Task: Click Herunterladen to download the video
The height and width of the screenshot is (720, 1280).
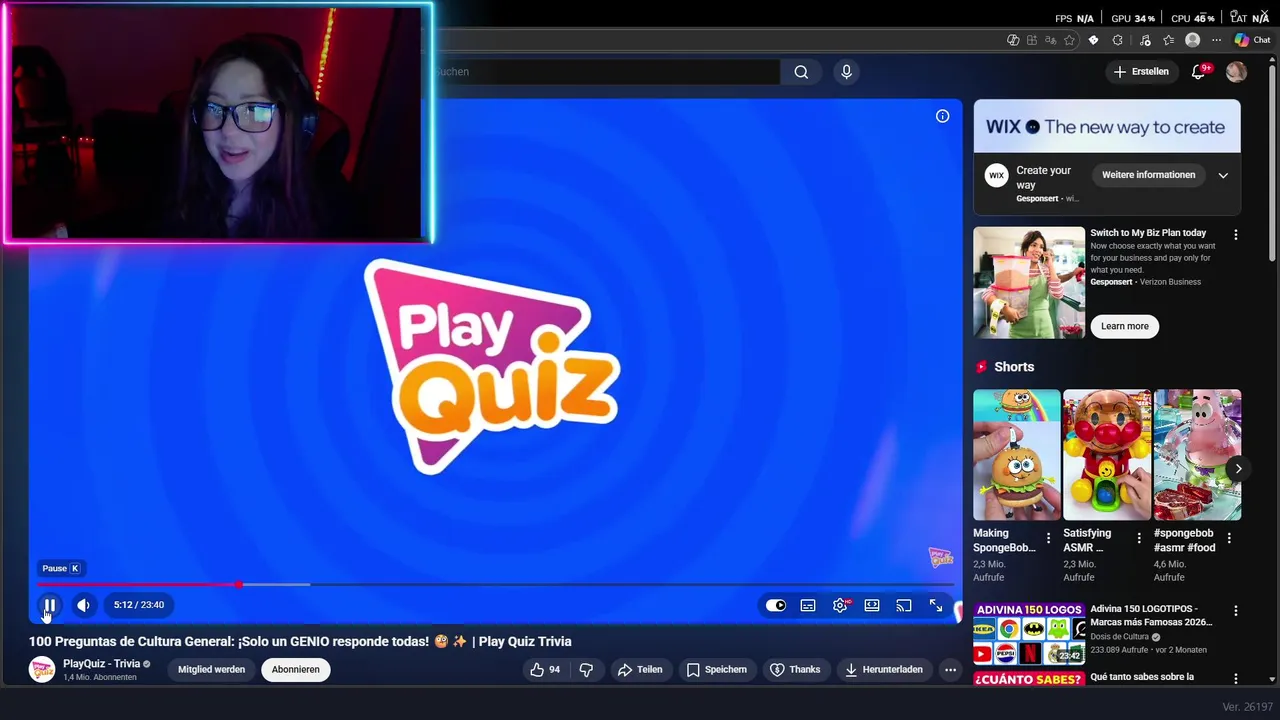Action: tap(884, 670)
